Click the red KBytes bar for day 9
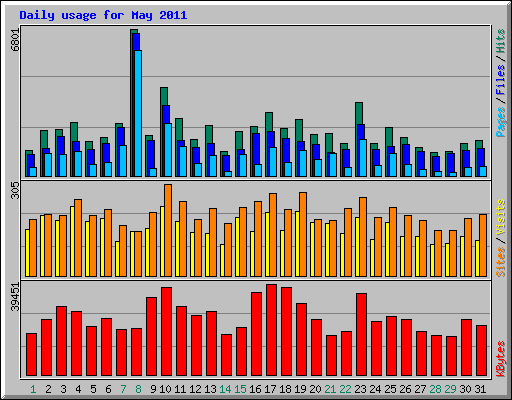 pos(151,337)
